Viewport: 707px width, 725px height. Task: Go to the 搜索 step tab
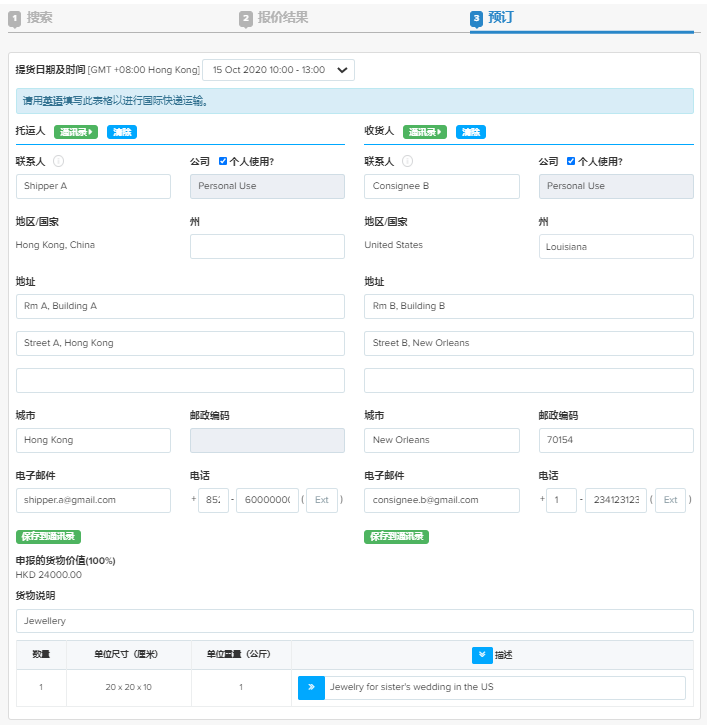click(x=31, y=18)
